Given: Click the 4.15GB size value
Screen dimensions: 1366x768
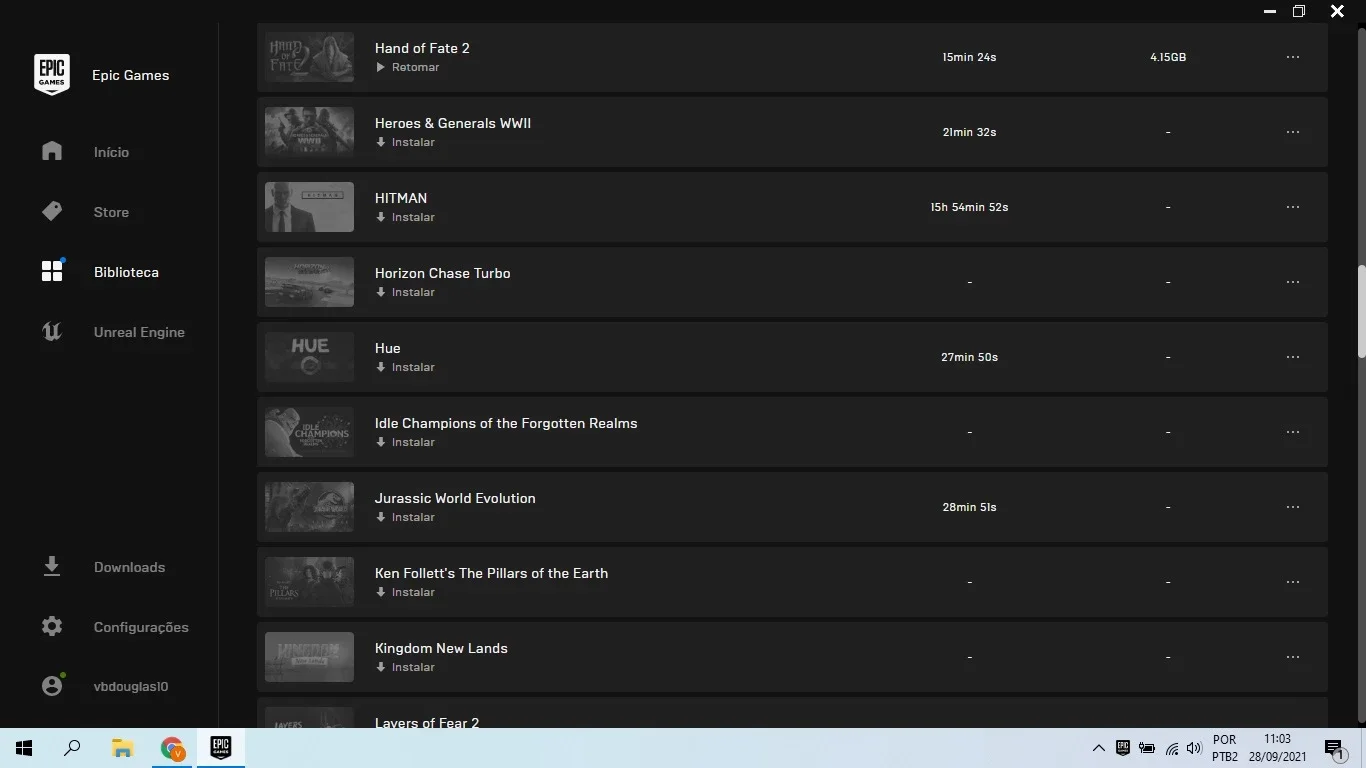Looking at the screenshot, I should pyautogui.click(x=1168, y=57).
